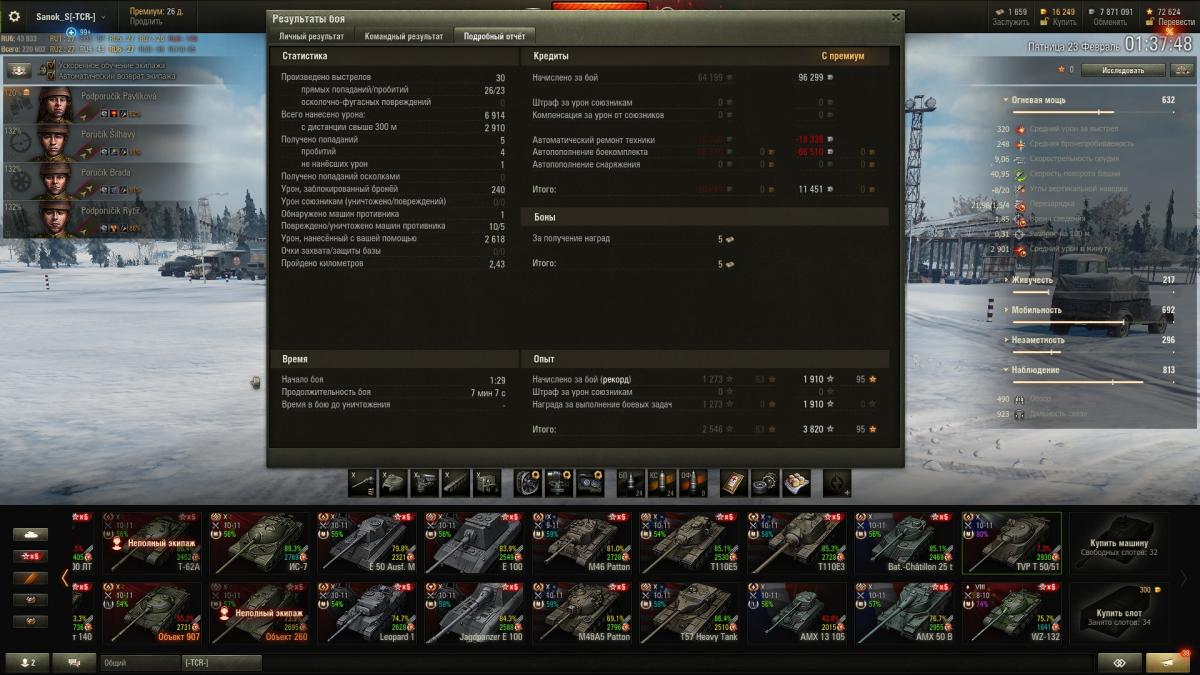Select the E 100 tank thumbnail
This screenshot has height=675, width=1200.
pos(474,542)
